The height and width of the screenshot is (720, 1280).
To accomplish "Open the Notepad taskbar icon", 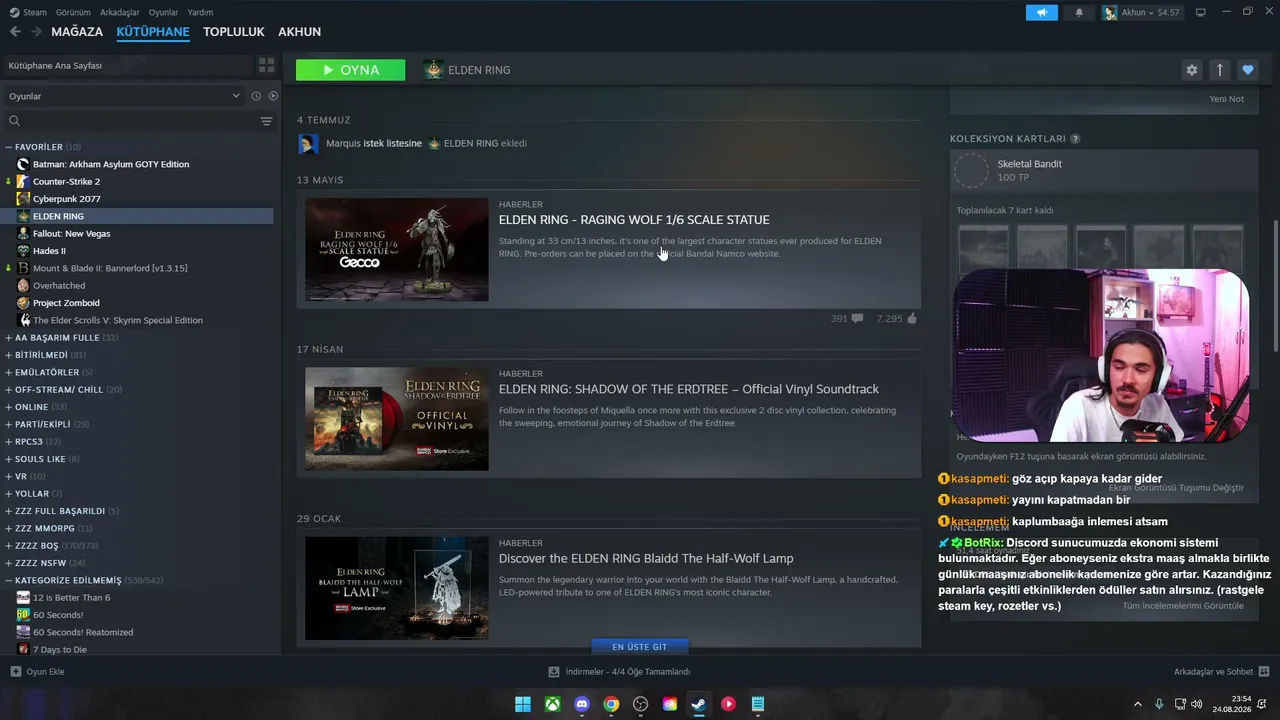I will tap(758, 704).
